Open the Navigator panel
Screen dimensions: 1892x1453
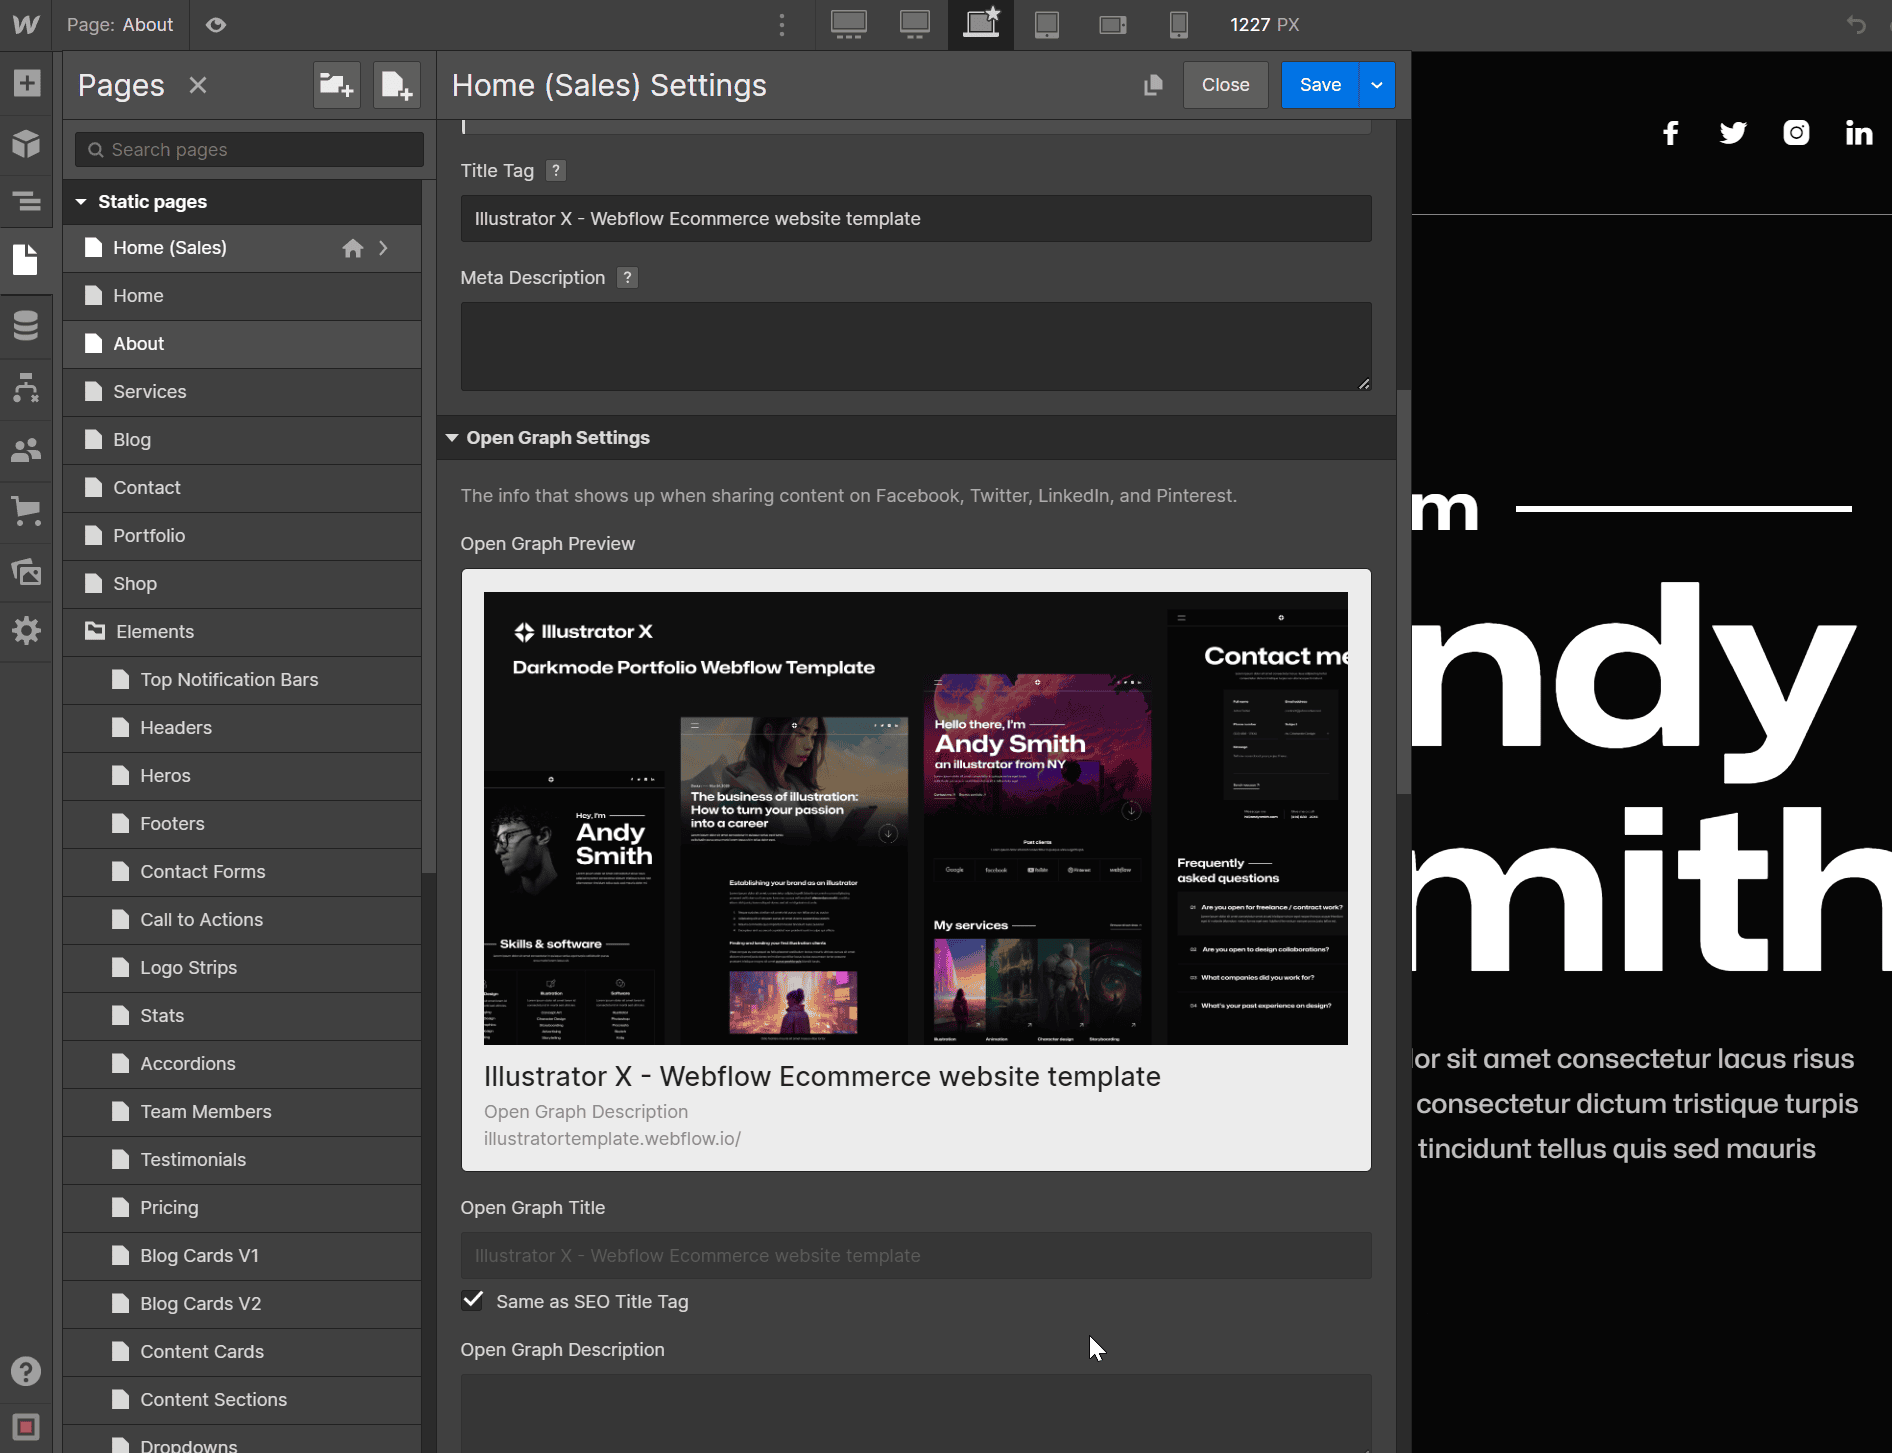[x=26, y=201]
